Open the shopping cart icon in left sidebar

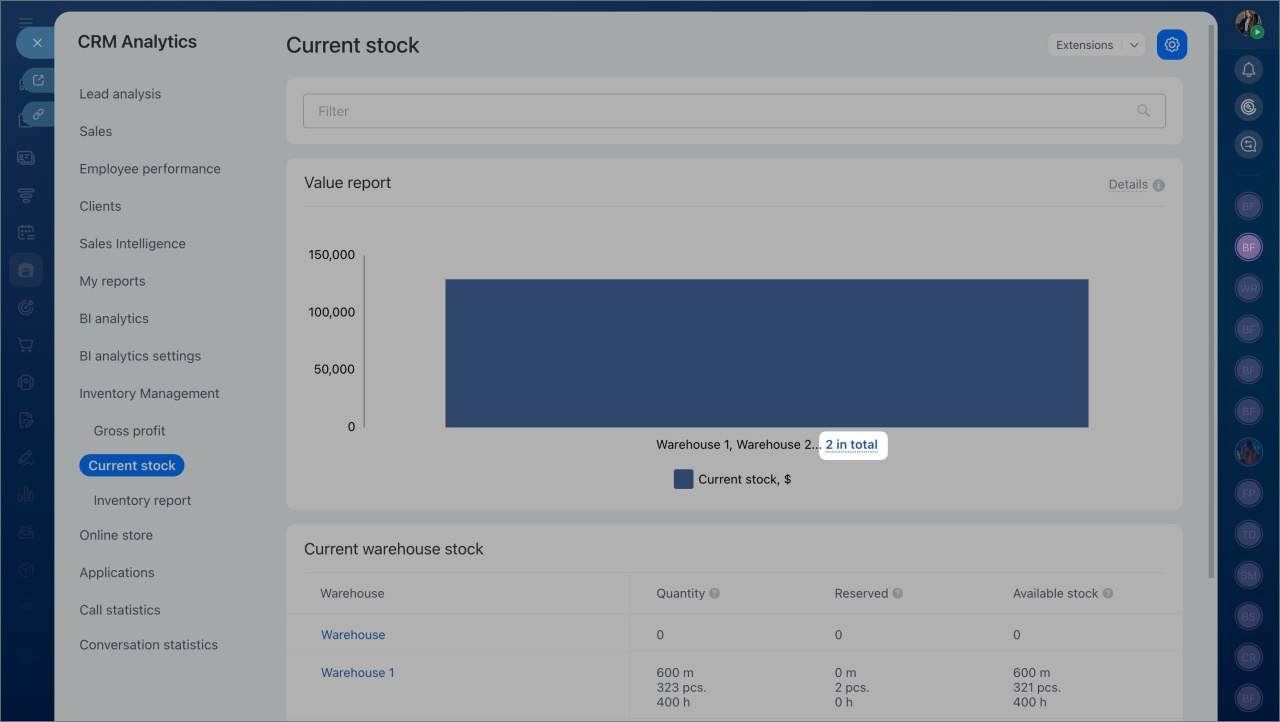click(x=26, y=345)
